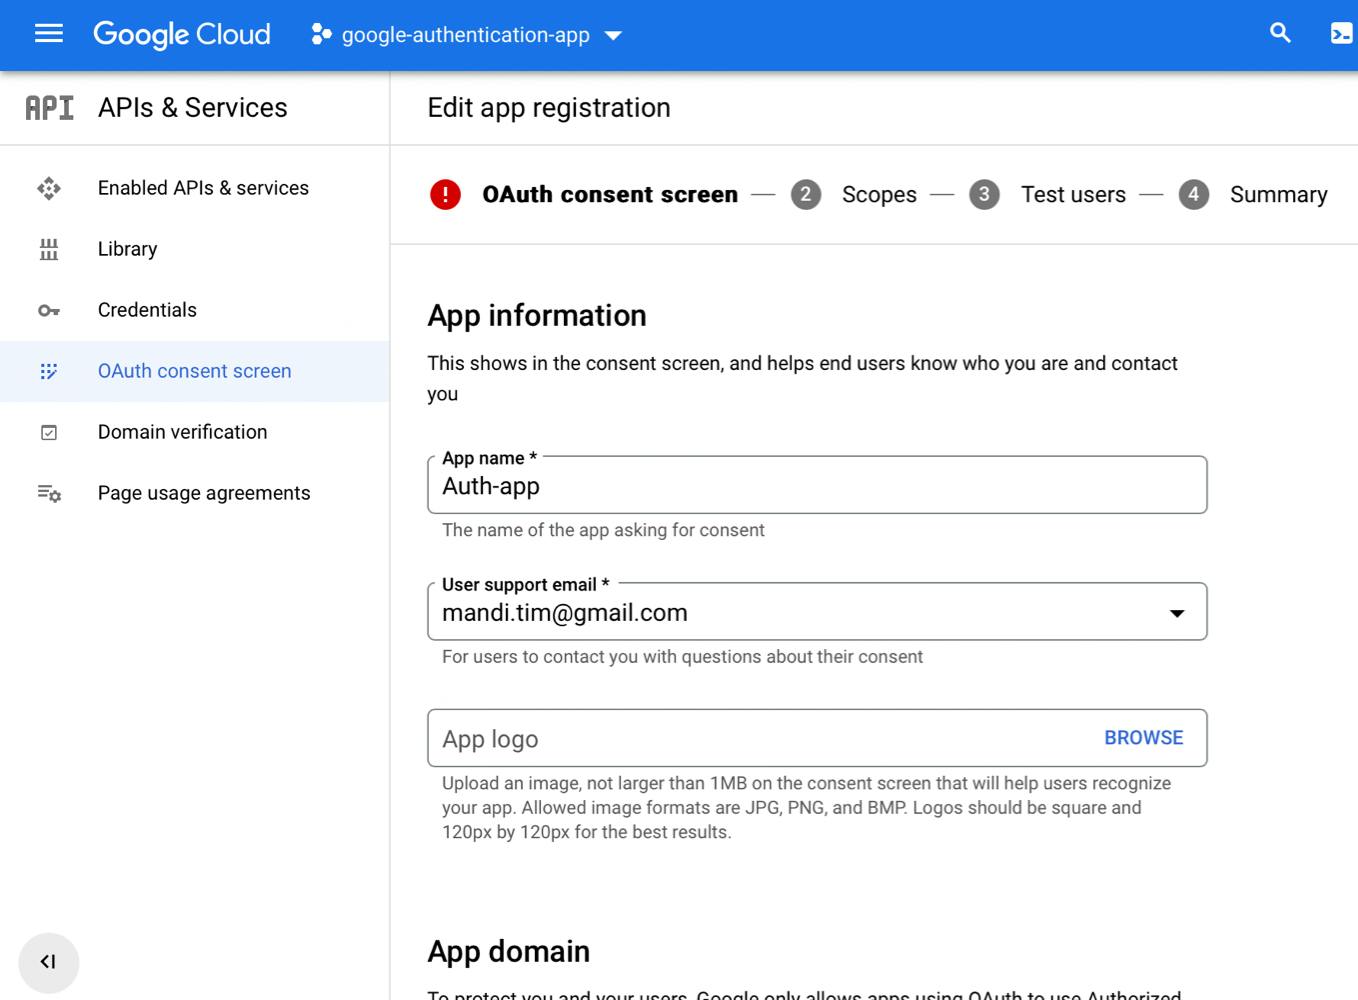Open Domain verification
The height and width of the screenshot is (1000, 1358).
tap(195, 432)
